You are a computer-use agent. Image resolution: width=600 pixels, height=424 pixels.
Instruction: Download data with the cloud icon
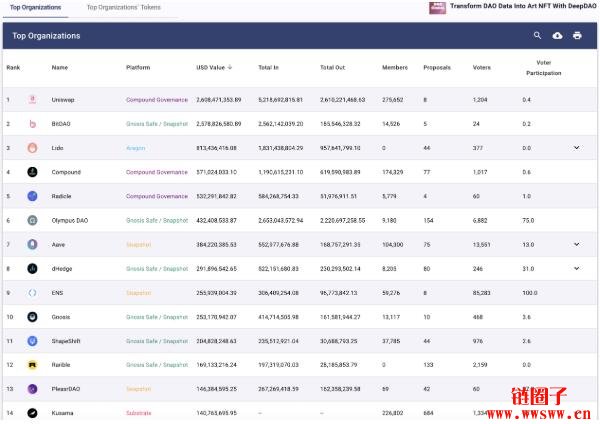click(x=557, y=36)
